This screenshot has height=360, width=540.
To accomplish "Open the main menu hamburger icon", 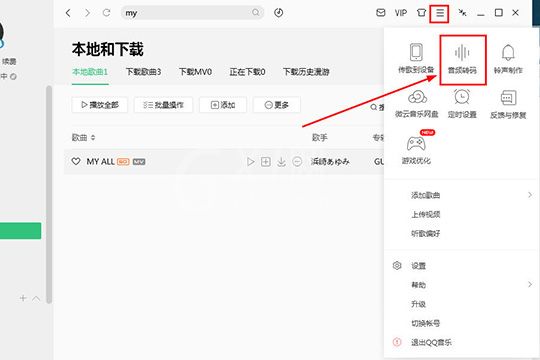I will [439, 13].
